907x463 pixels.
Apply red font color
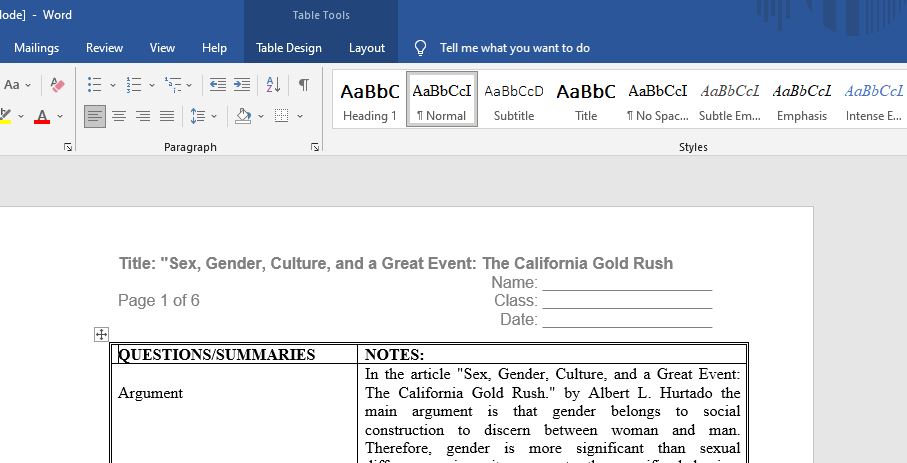pos(42,116)
